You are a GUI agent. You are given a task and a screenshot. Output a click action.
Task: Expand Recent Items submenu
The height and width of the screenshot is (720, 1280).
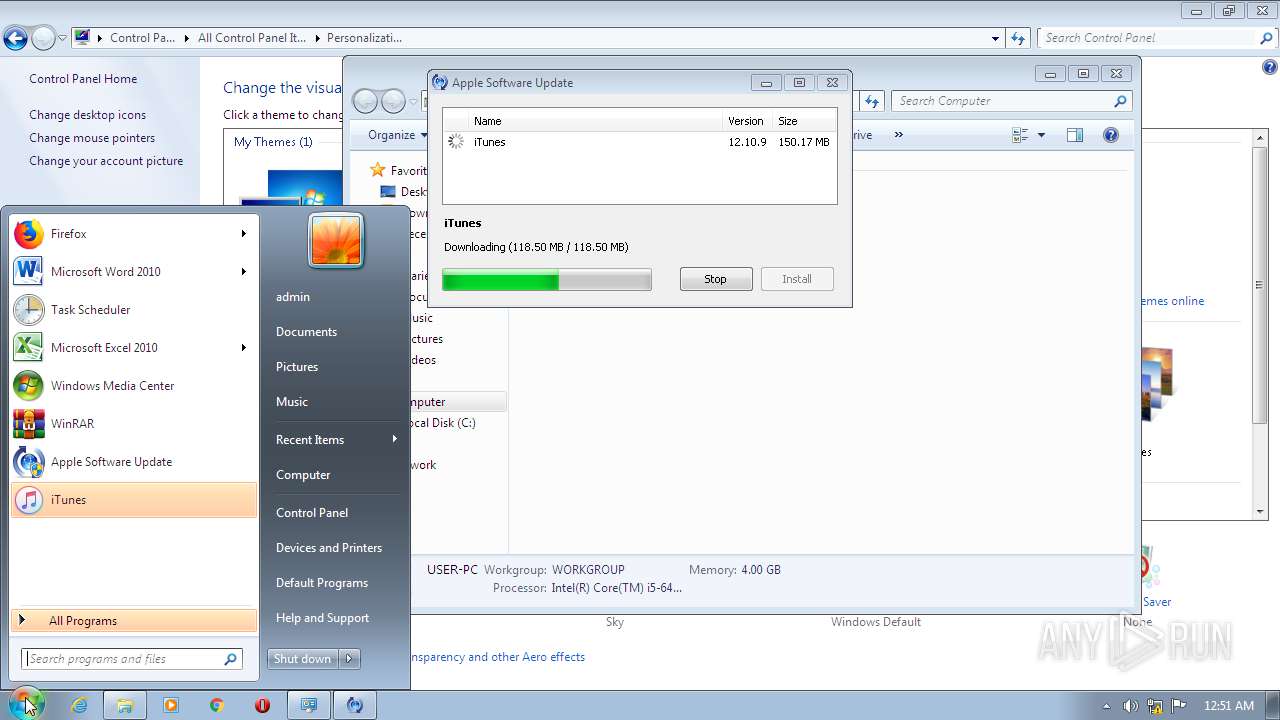(394, 440)
